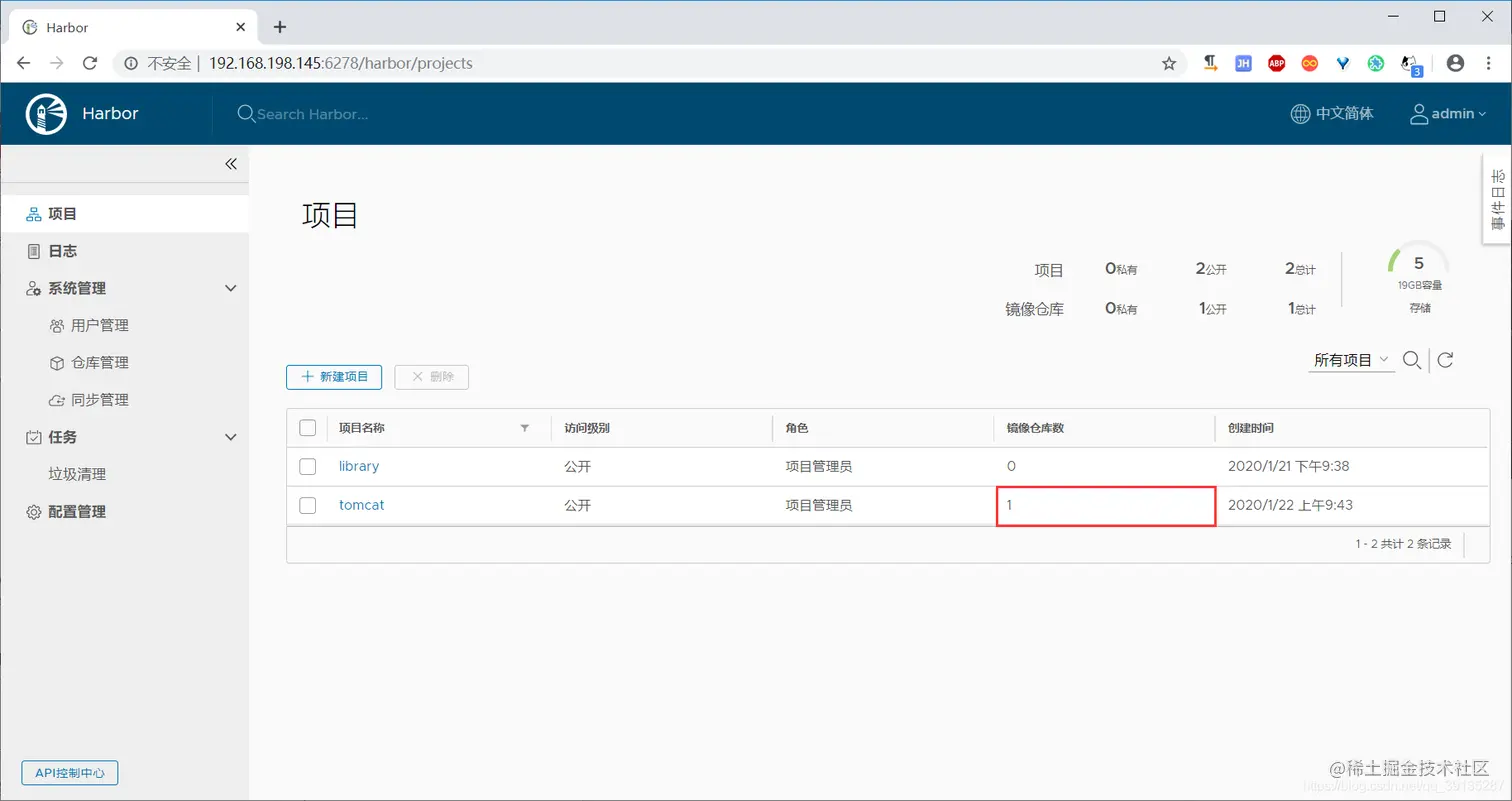Click the 新建项目 new project button
This screenshot has width=1512, height=801.
click(x=334, y=377)
